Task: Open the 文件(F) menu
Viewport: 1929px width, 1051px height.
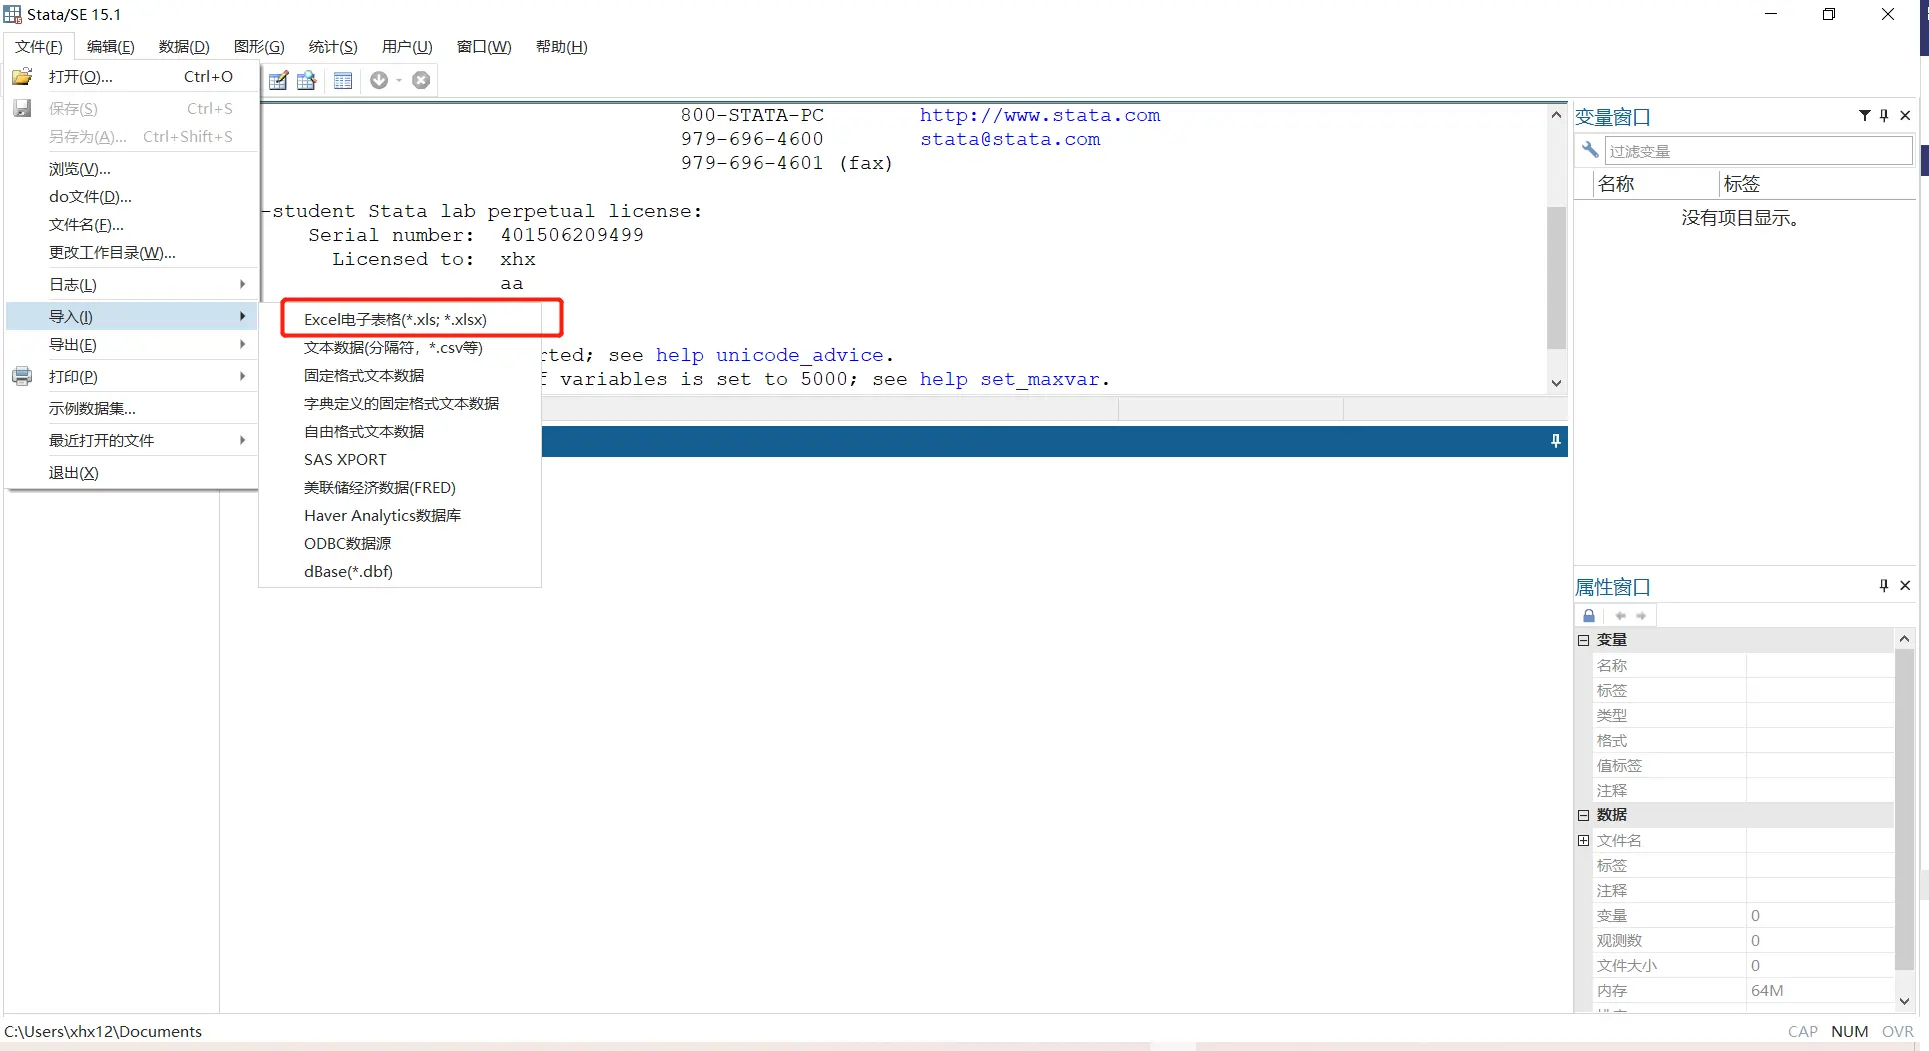Action: point(39,47)
